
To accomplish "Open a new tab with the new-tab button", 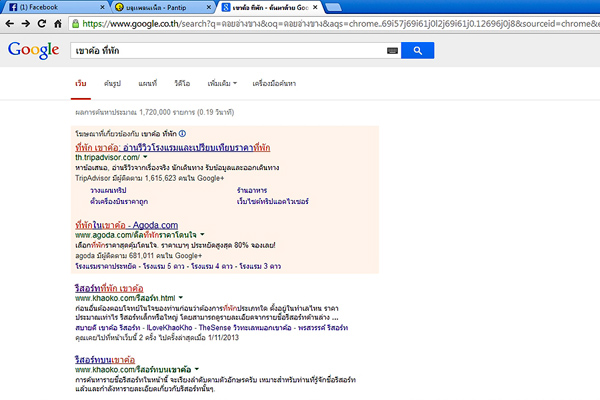I will point(333,7).
